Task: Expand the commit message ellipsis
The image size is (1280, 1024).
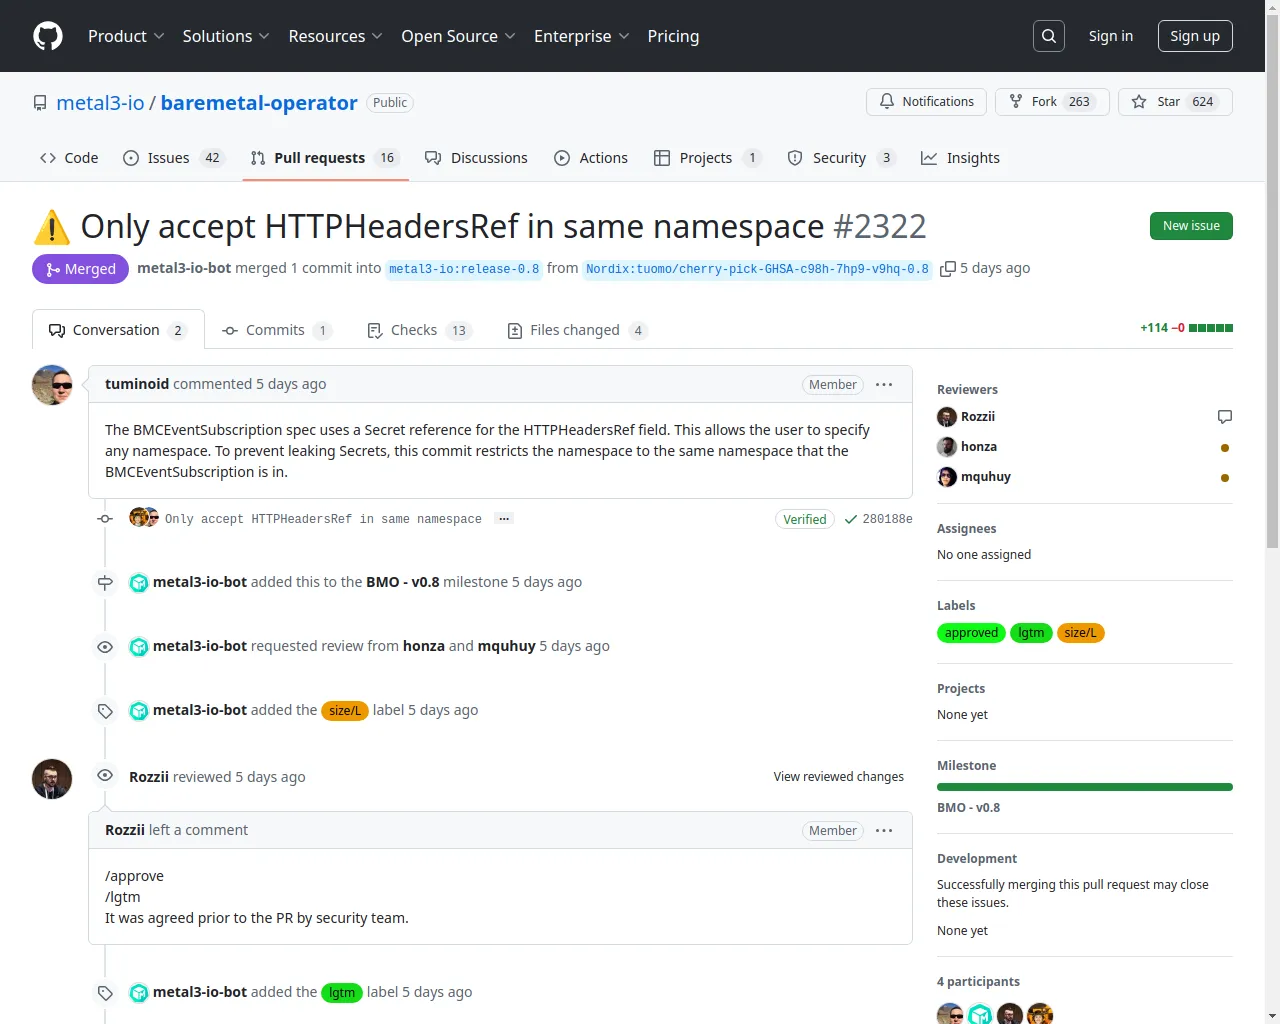Action: [504, 519]
